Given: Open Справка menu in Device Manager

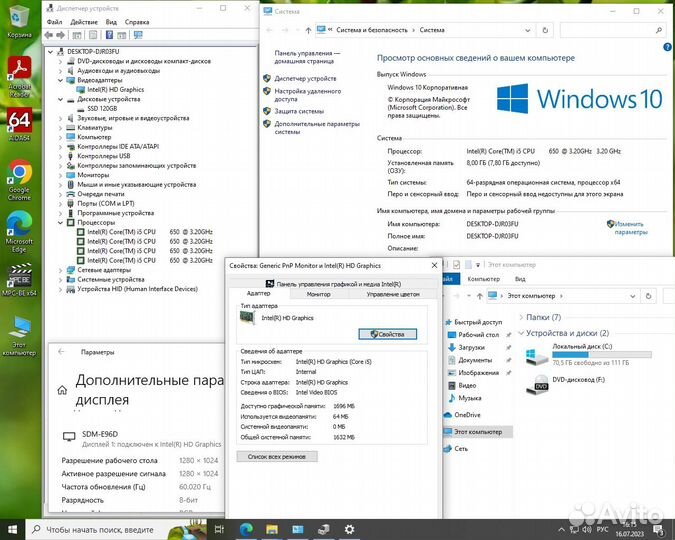Looking at the screenshot, I should pyautogui.click(x=137, y=22).
